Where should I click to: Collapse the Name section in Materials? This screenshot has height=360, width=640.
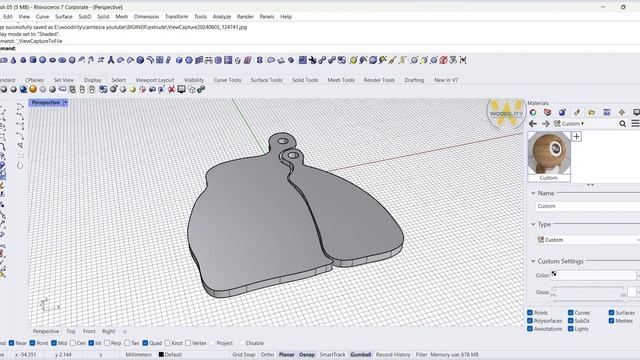[533, 193]
